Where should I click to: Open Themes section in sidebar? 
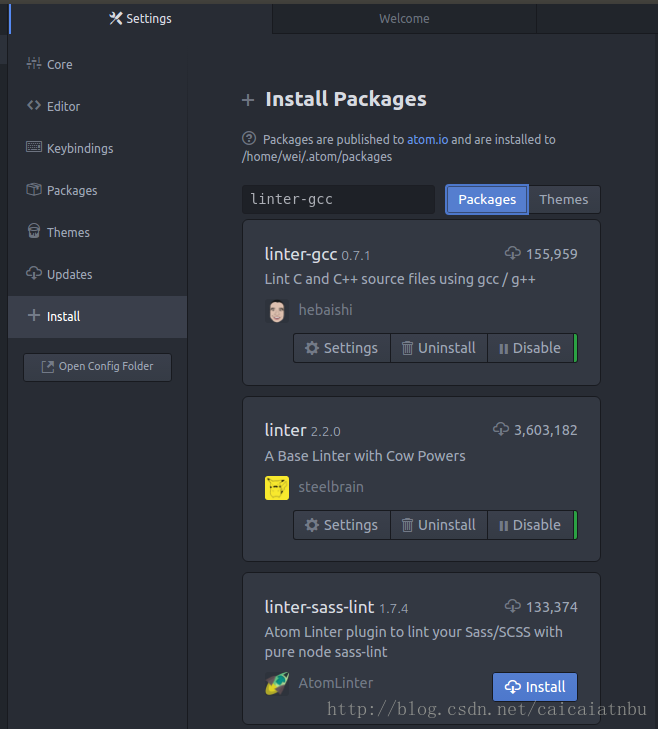68,232
